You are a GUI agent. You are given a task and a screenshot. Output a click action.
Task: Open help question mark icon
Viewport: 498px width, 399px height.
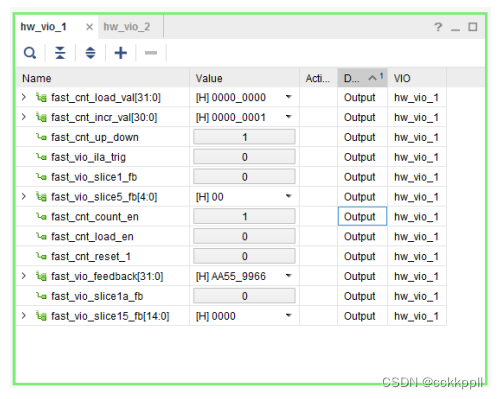(x=438, y=27)
